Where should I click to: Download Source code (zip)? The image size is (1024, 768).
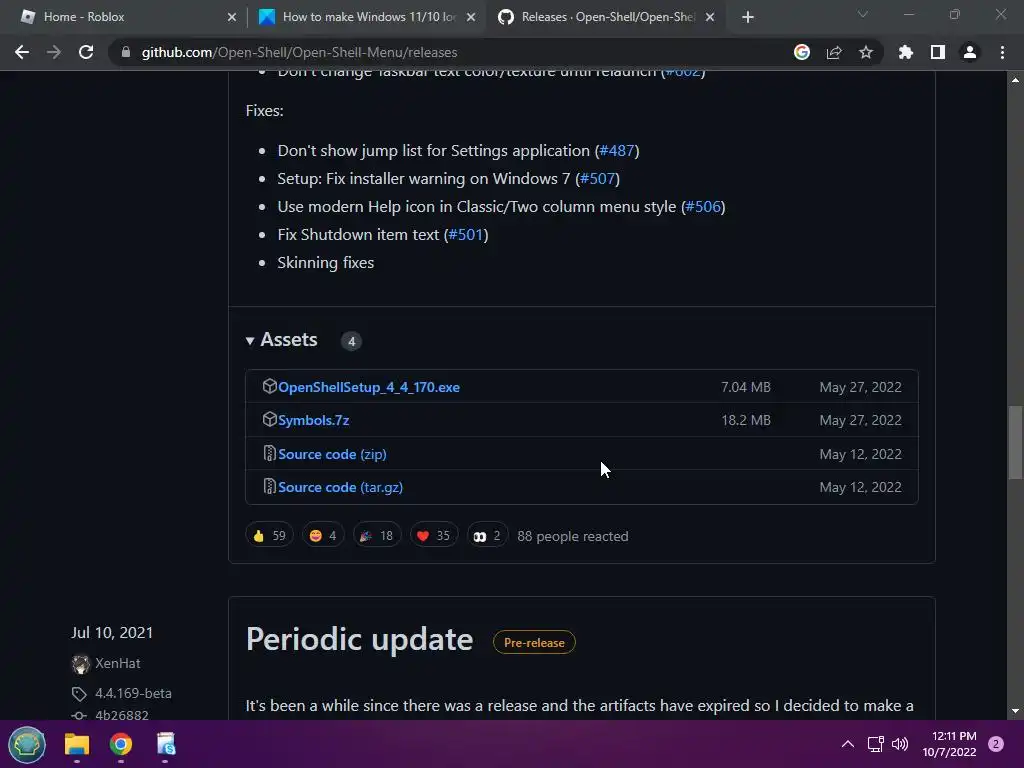point(332,455)
